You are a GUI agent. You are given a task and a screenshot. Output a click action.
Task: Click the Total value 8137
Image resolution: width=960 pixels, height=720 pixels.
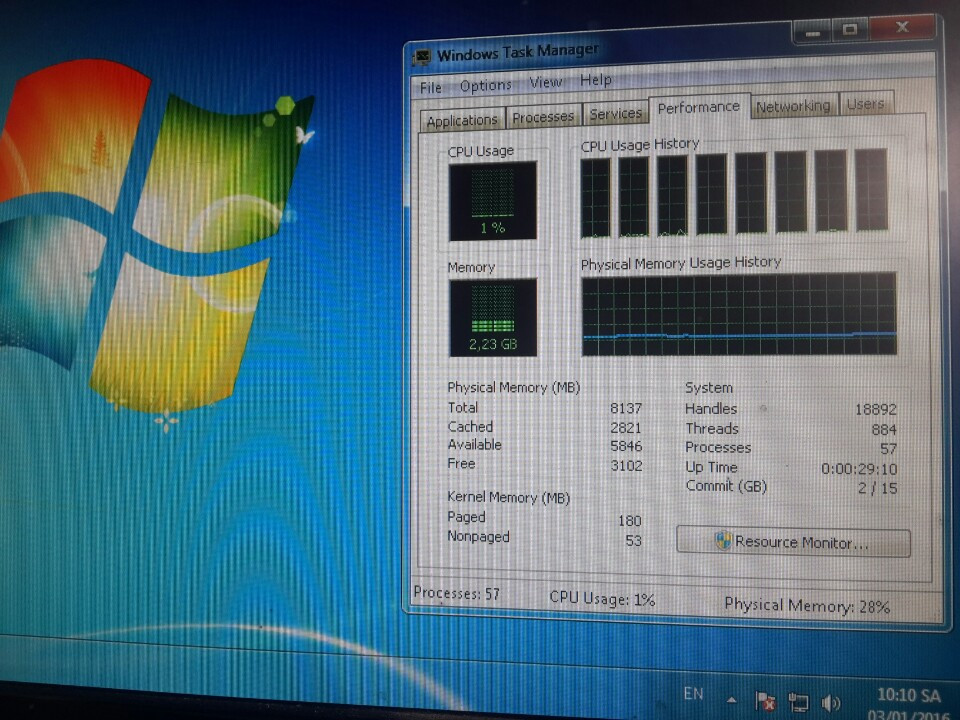tap(626, 408)
